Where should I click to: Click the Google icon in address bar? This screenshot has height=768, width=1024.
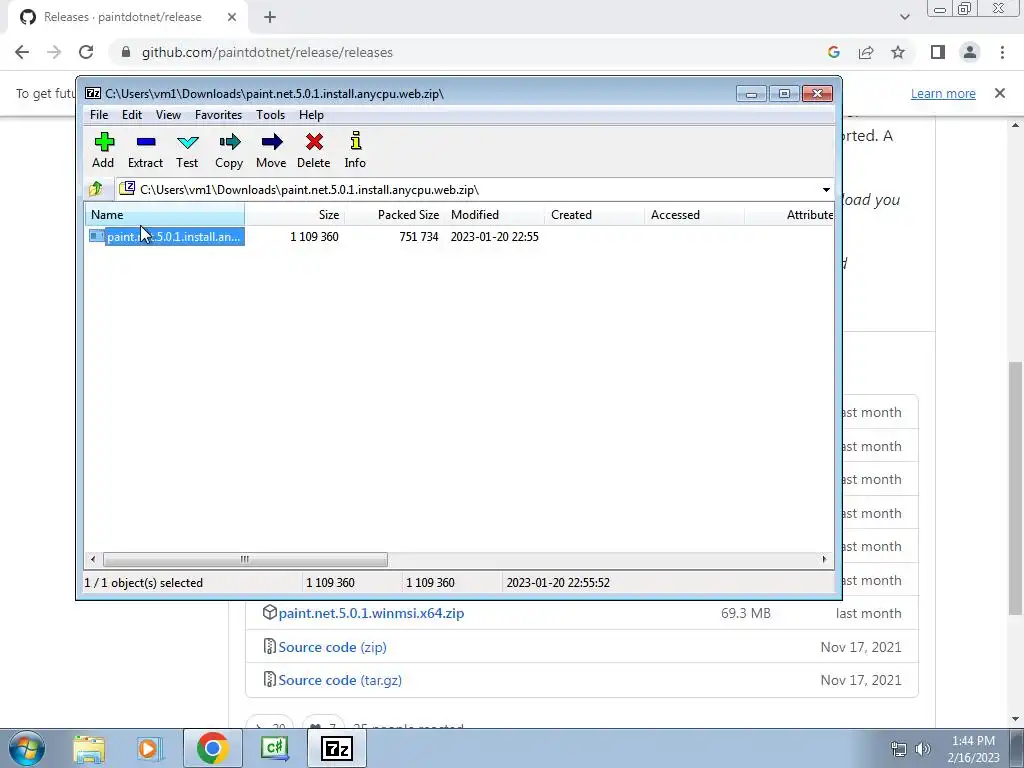[833, 52]
